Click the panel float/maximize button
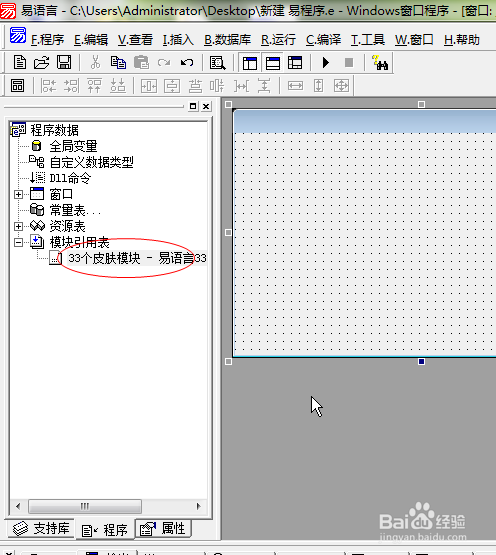 coord(193,106)
